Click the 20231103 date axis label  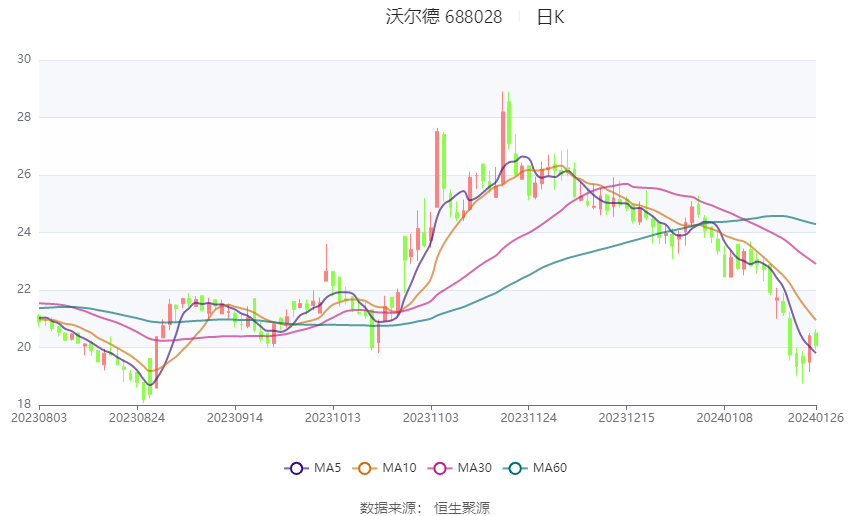431,418
